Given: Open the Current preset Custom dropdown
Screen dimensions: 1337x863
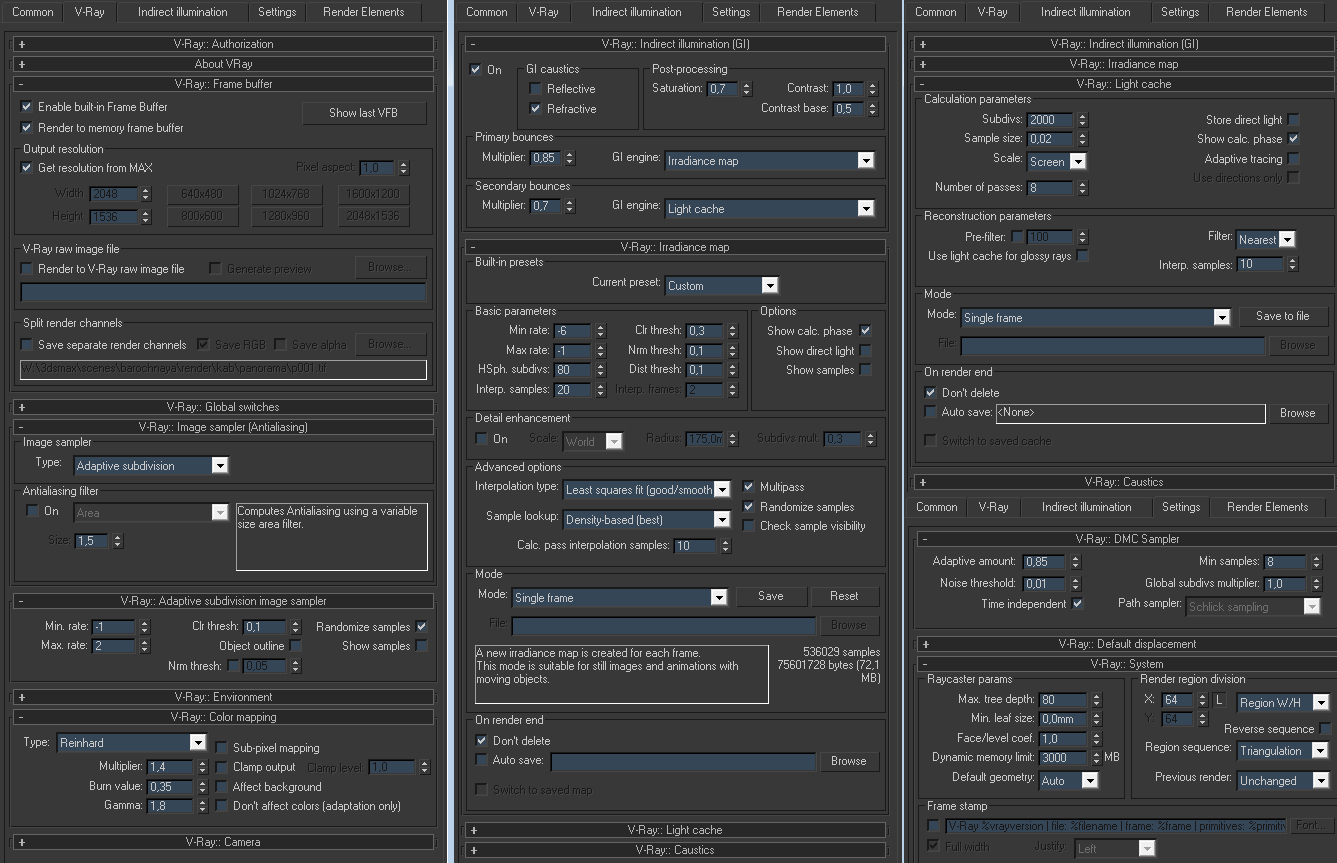Looking at the screenshot, I should pyautogui.click(x=721, y=285).
